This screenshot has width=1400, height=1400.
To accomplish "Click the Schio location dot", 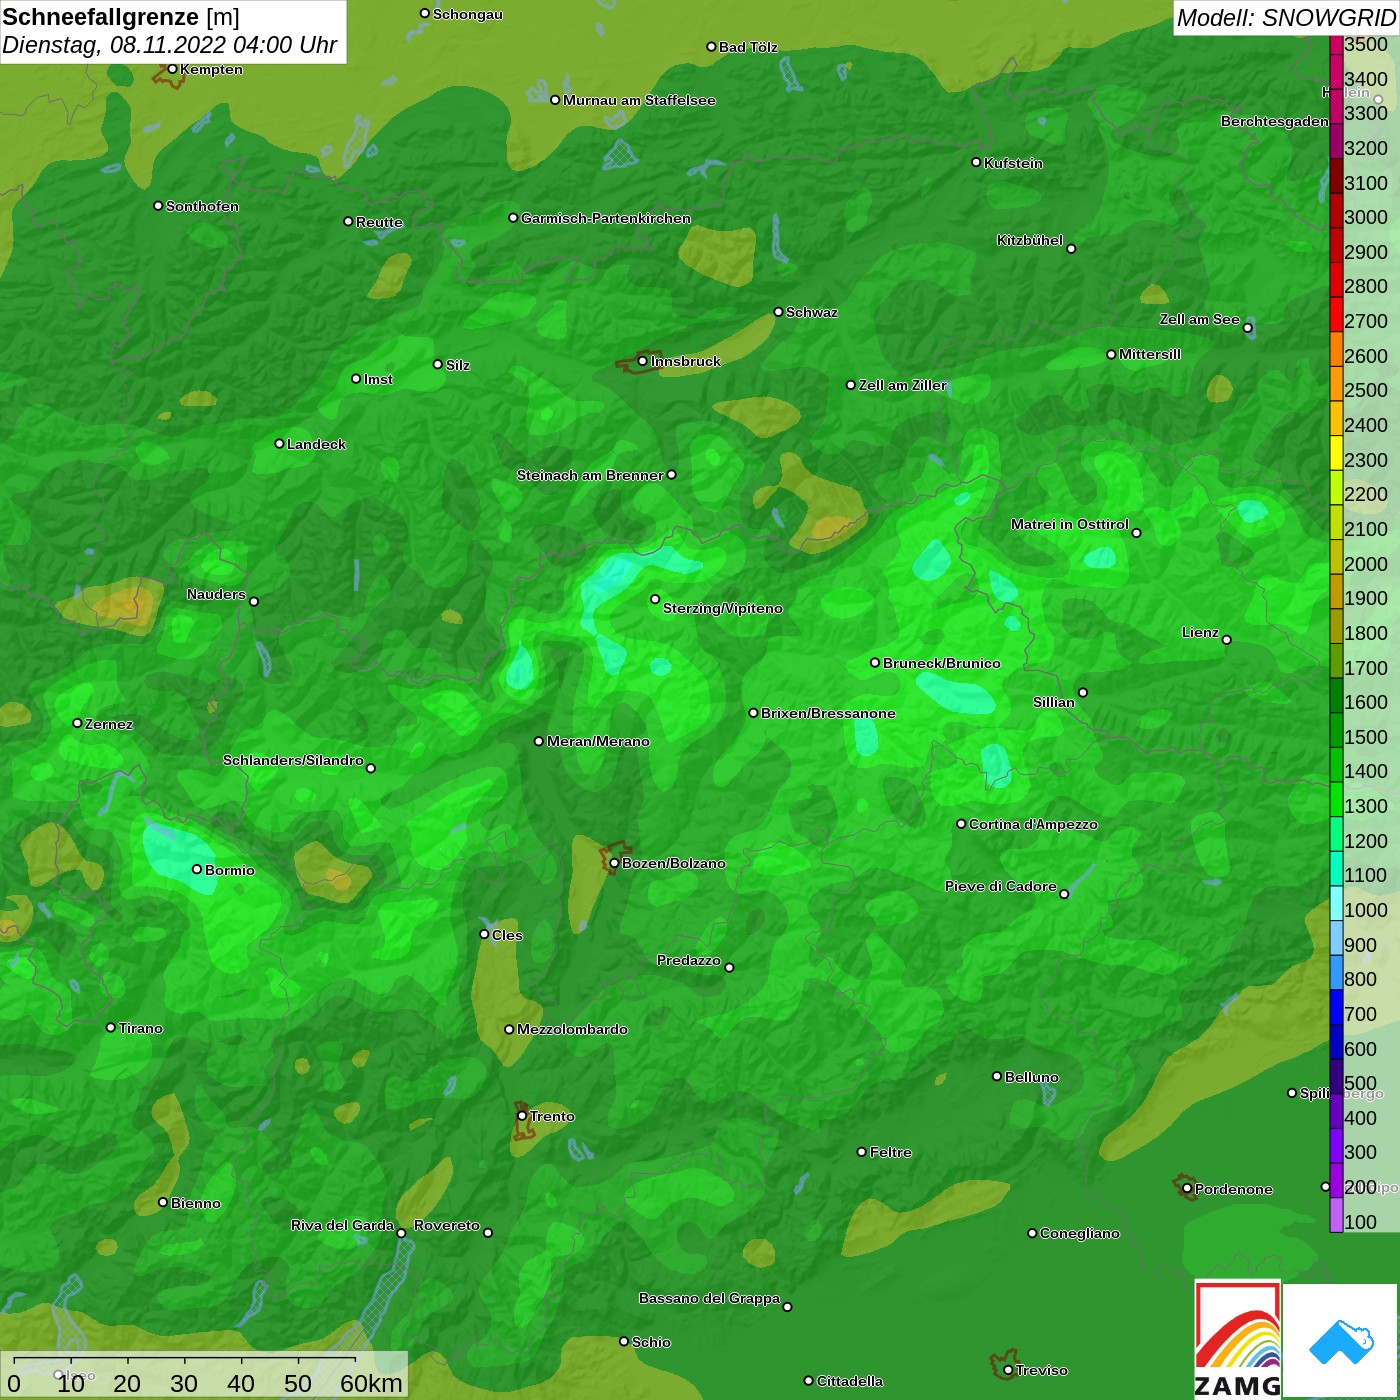I will coord(624,1341).
